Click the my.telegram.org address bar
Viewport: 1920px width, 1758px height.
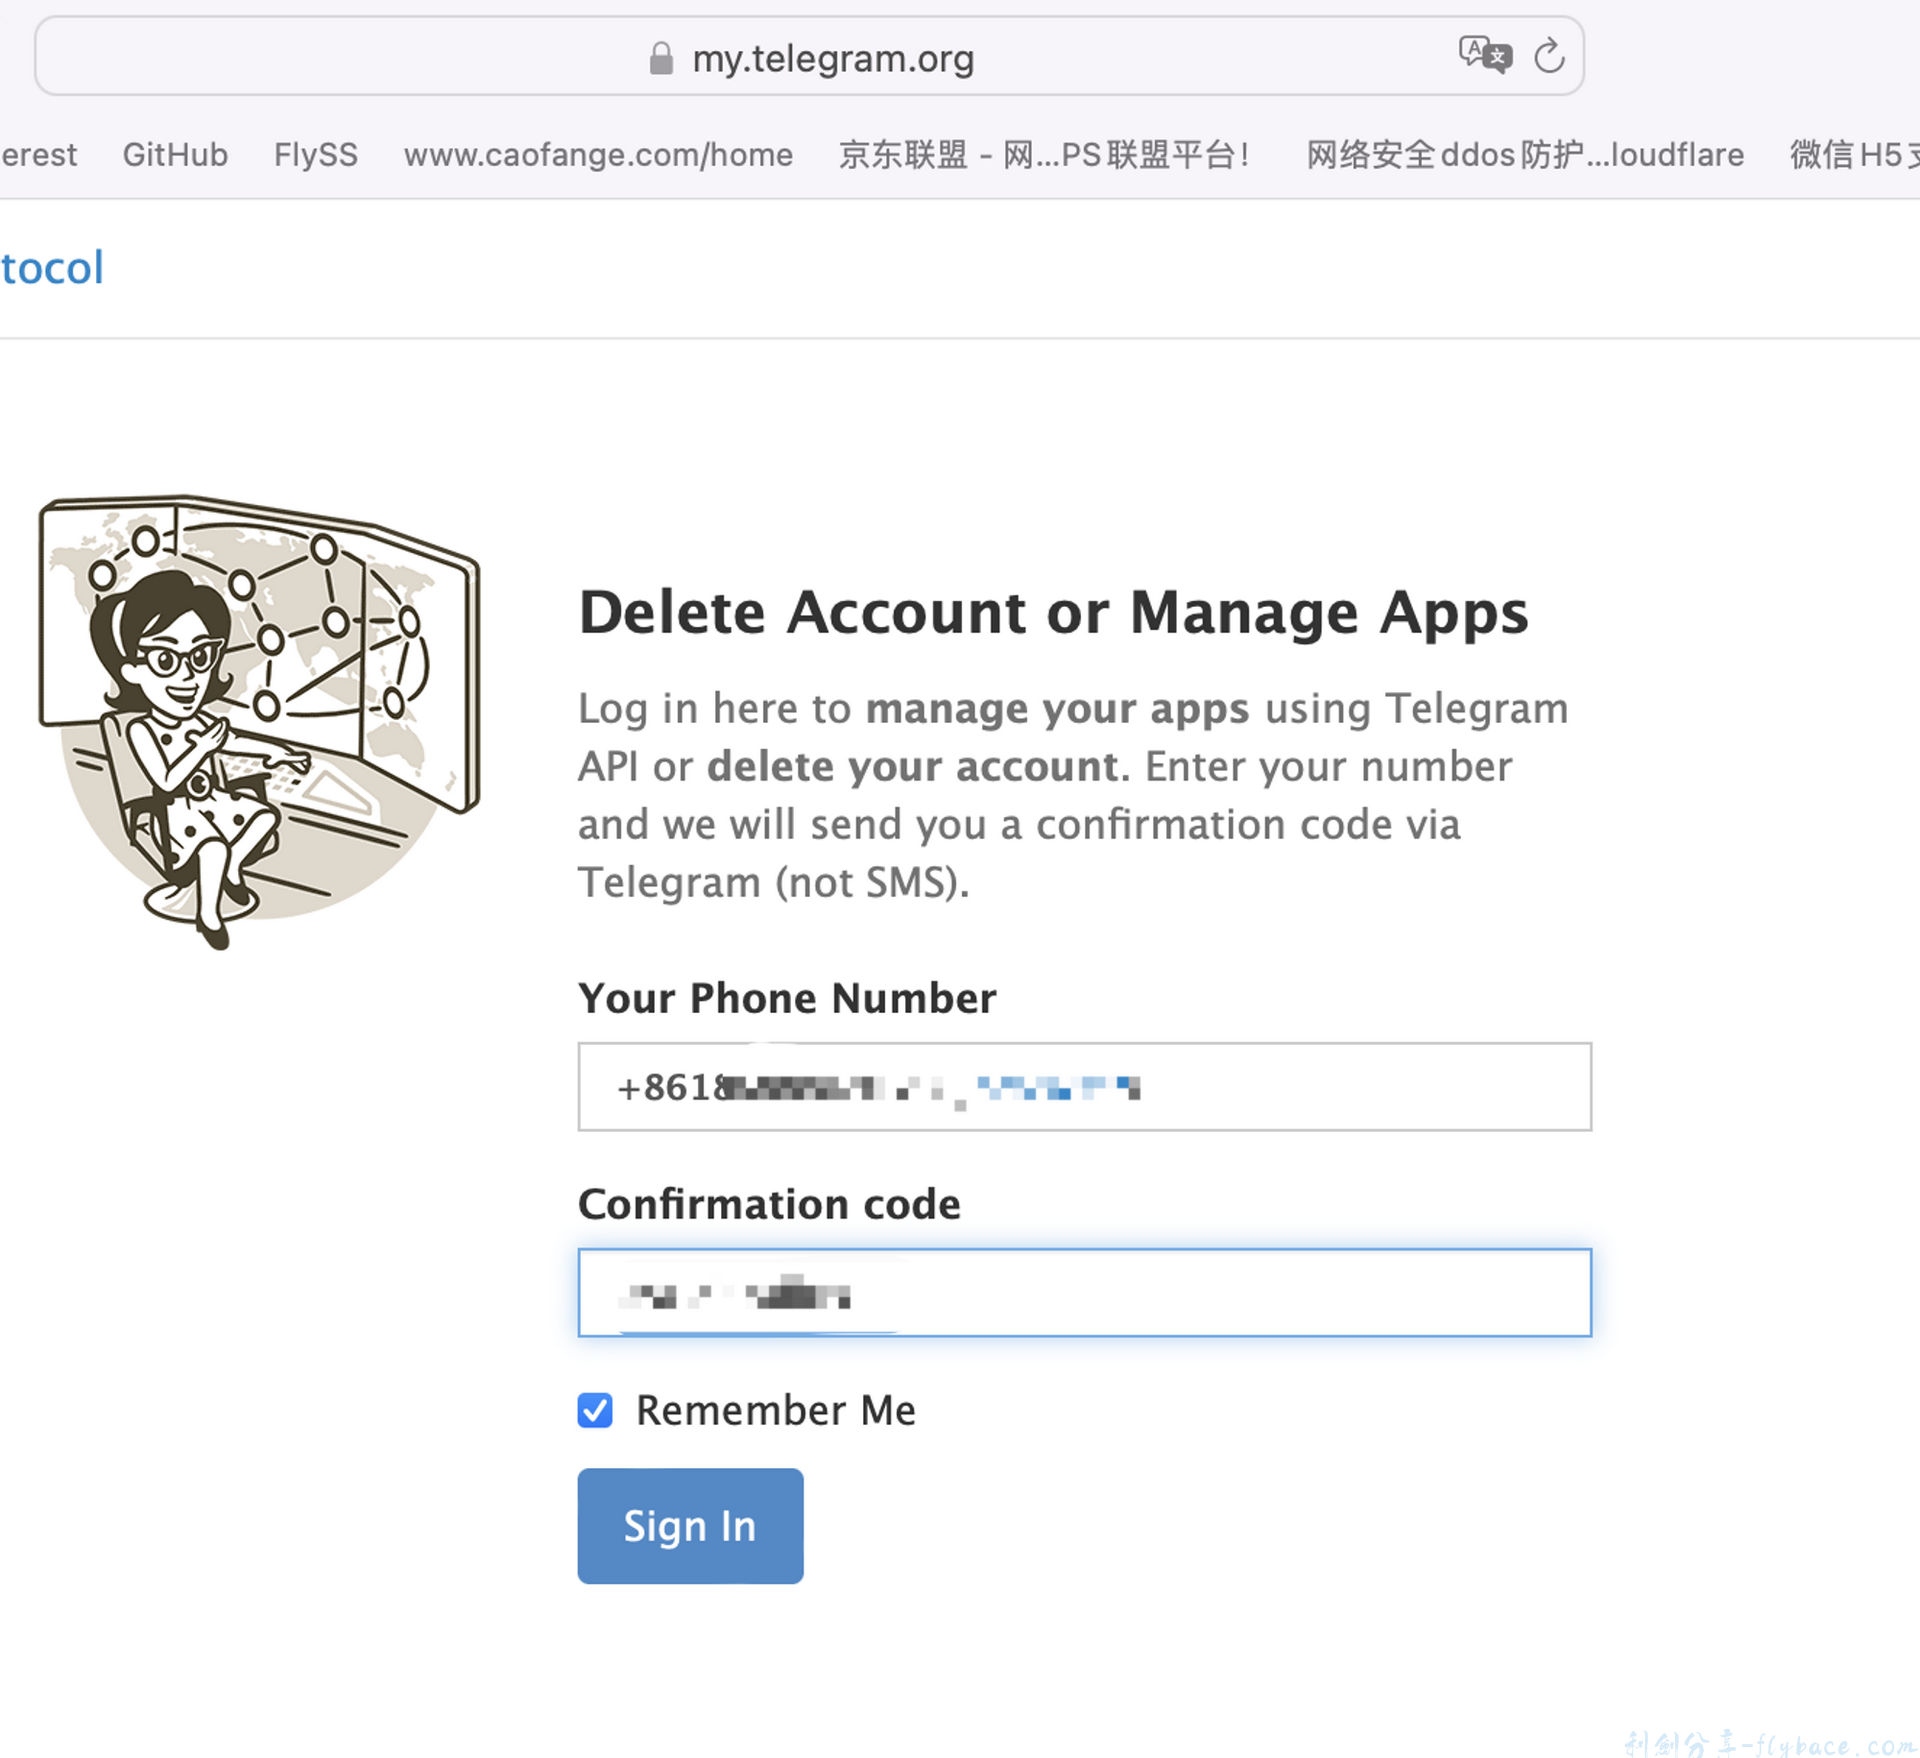pos(832,58)
